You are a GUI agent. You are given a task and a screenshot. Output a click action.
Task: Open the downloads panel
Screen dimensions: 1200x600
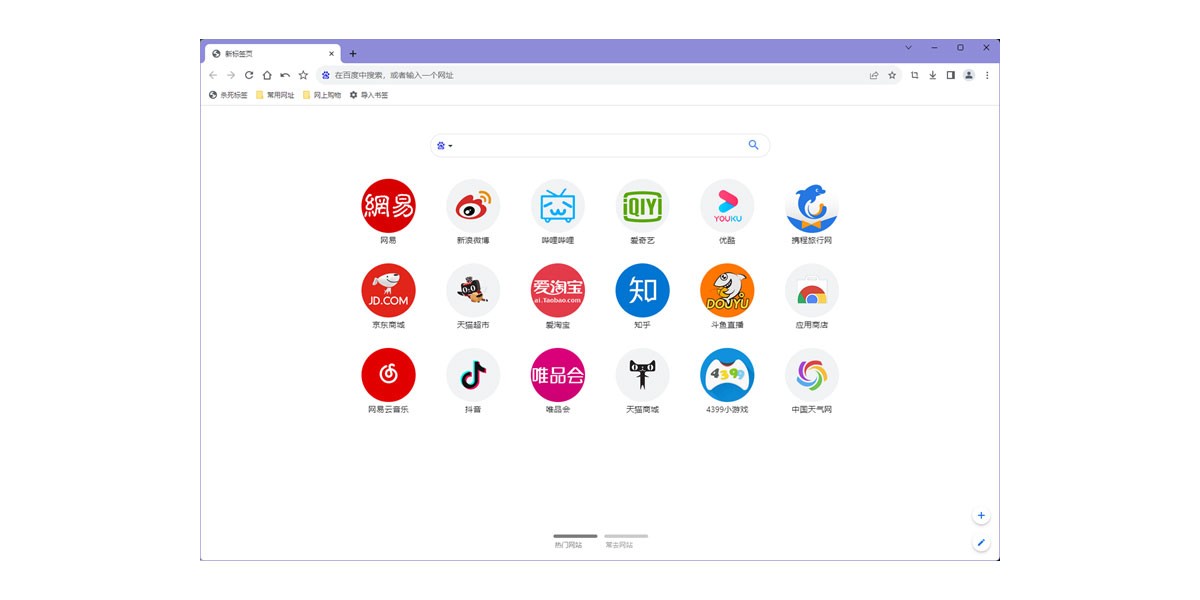933,75
